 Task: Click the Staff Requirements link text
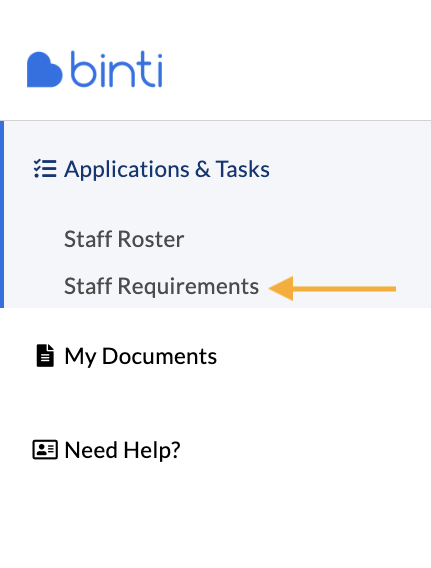click(162, 286)
